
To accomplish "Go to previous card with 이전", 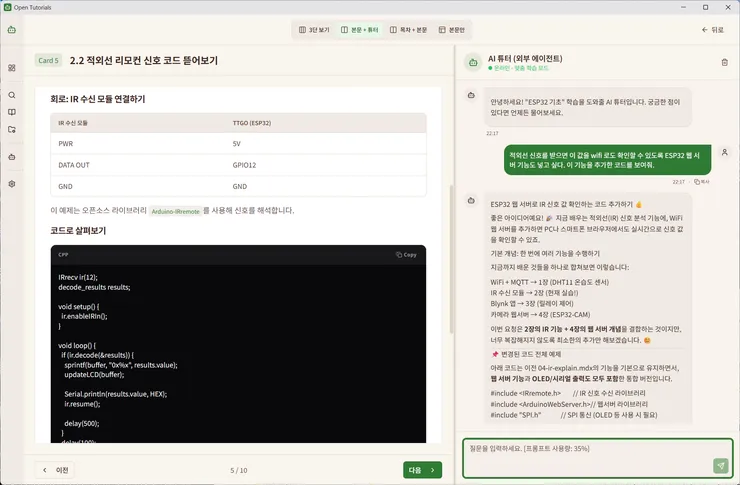I will point(56,470).
